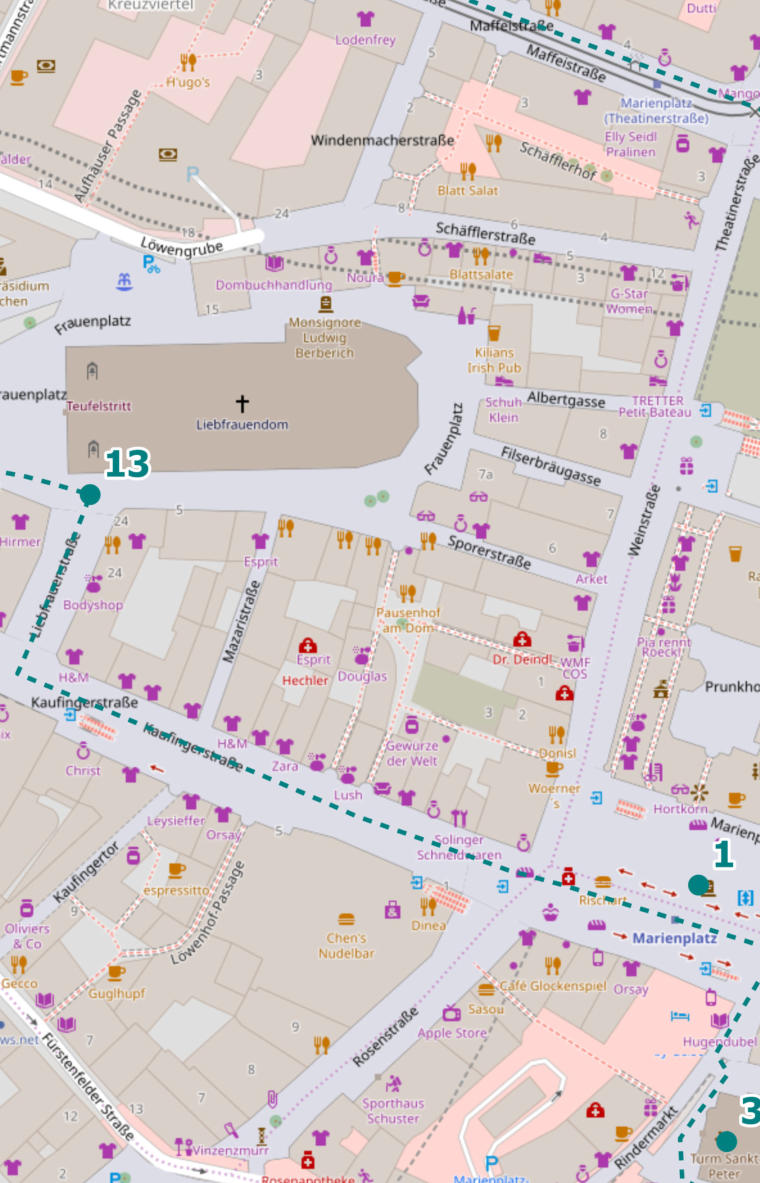This screenshot has height=1183, width=760.
Task: Click the Teufelstritt label on the cathedral
Action: [x=99, y=407]
